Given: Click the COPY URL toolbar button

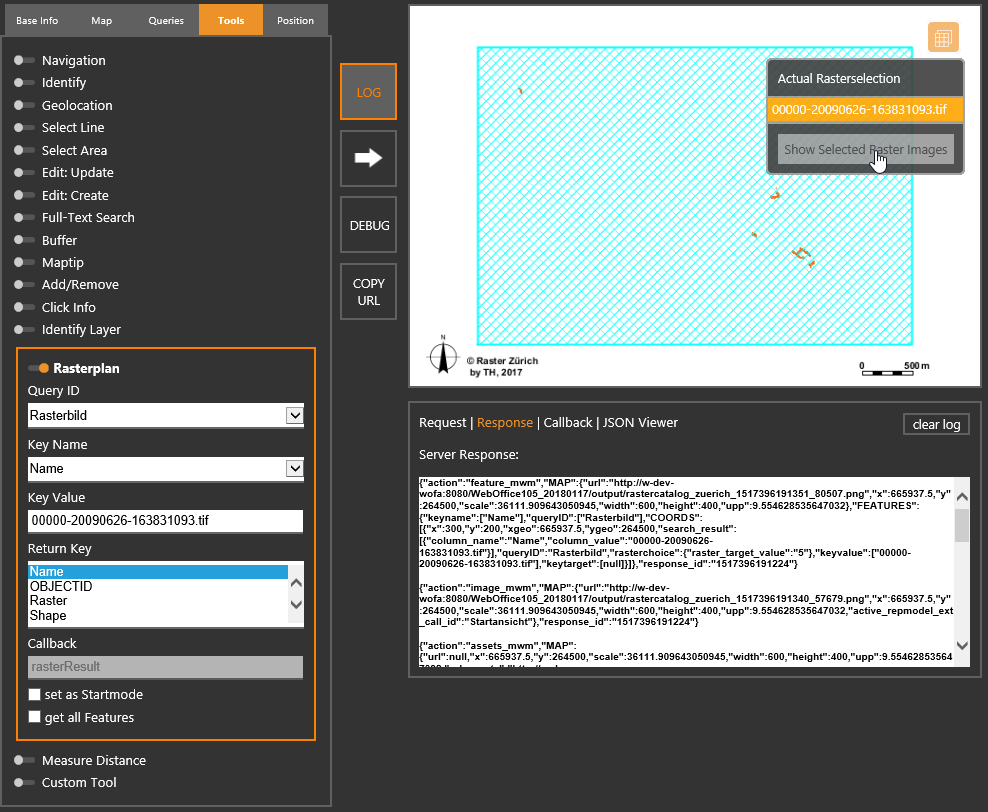Looking at the screenshot, I should pos(367,291).
